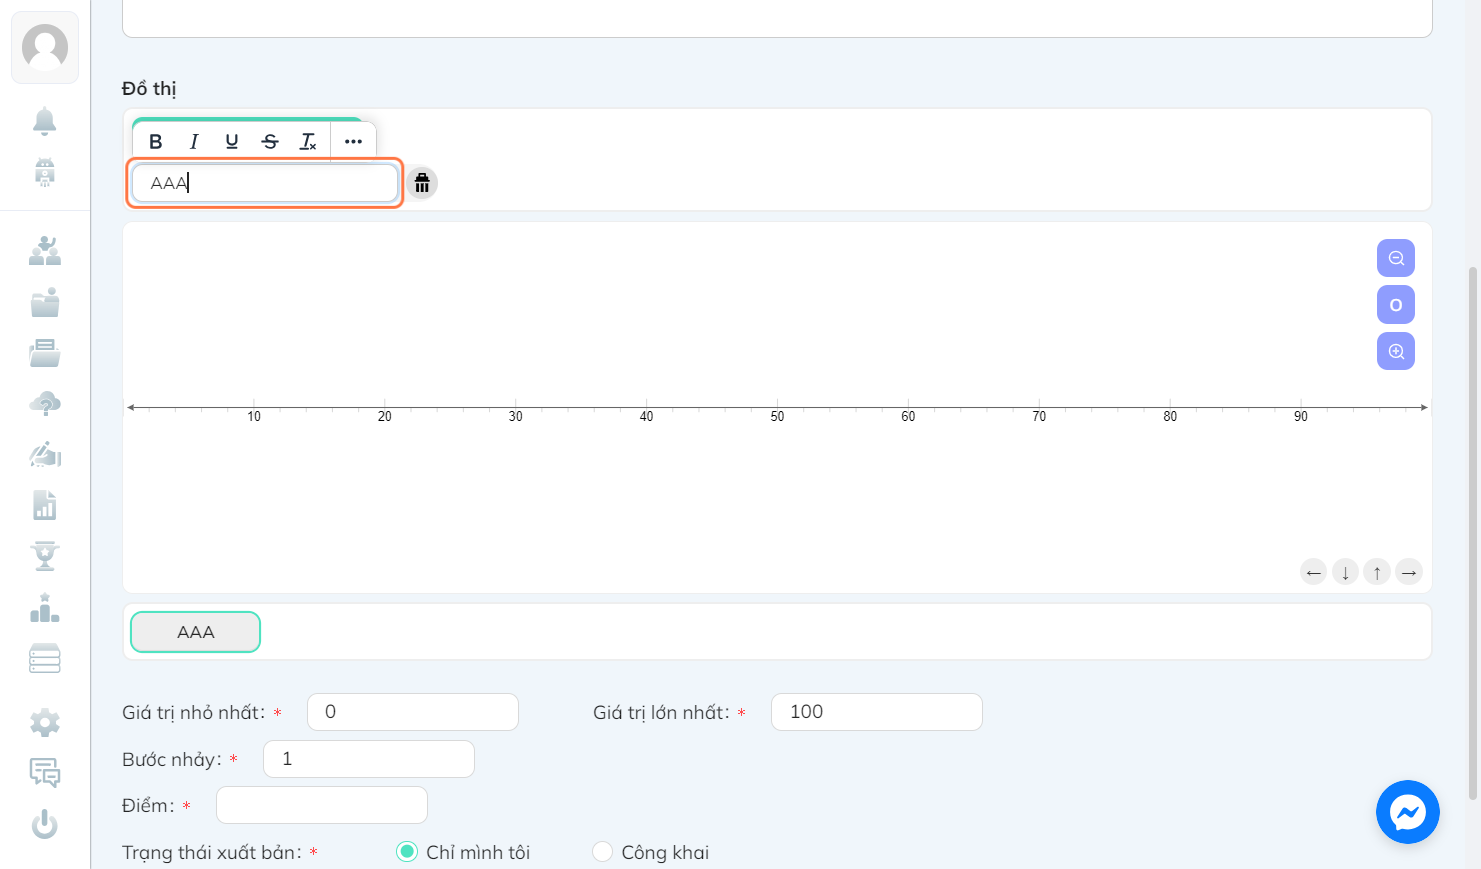Click the AAA tag below the graph
The image size is (1481, 869).
coord(196,632)
